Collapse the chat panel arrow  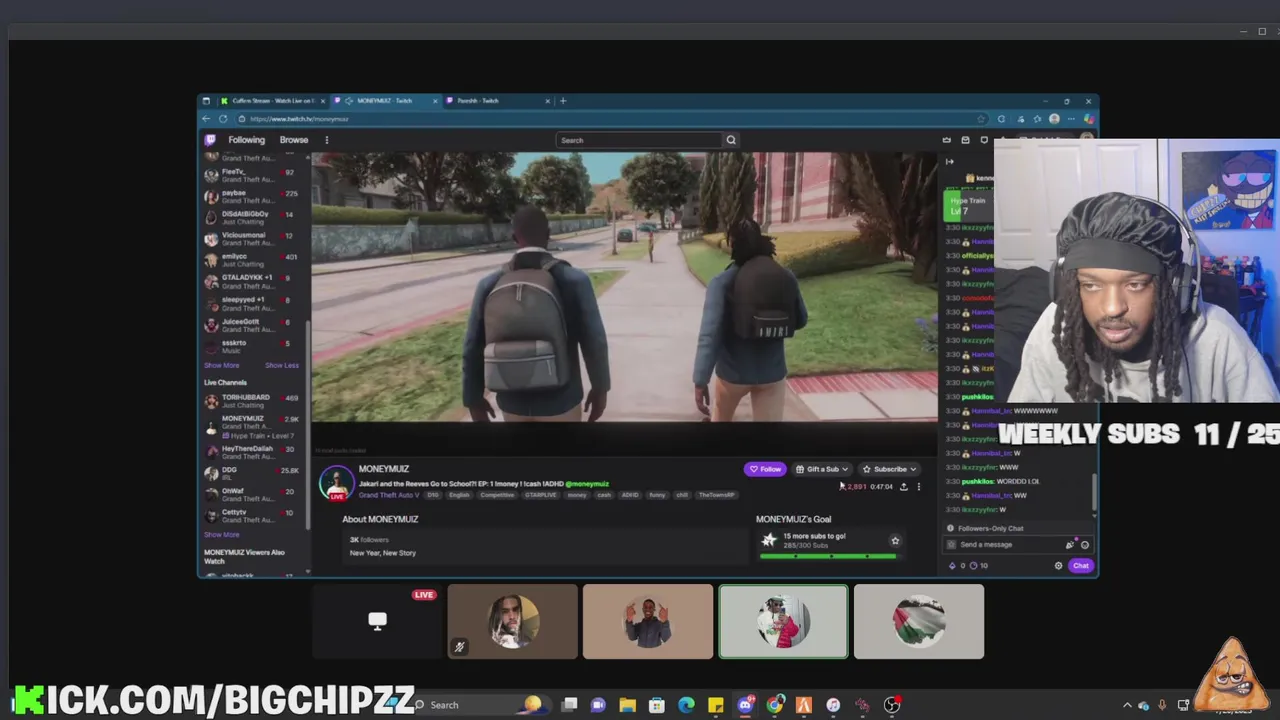click(x=950, y=162)
